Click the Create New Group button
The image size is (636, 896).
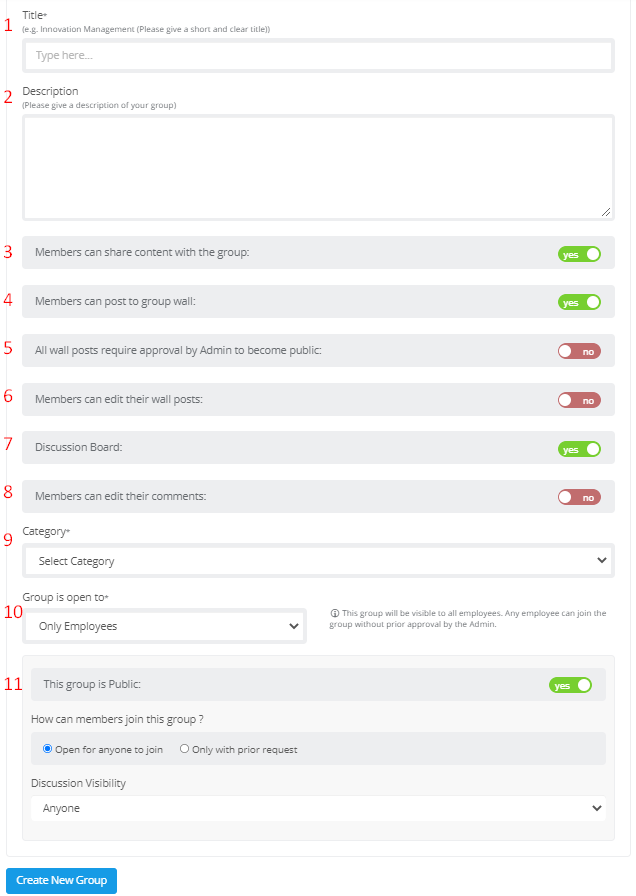[61, 881]
